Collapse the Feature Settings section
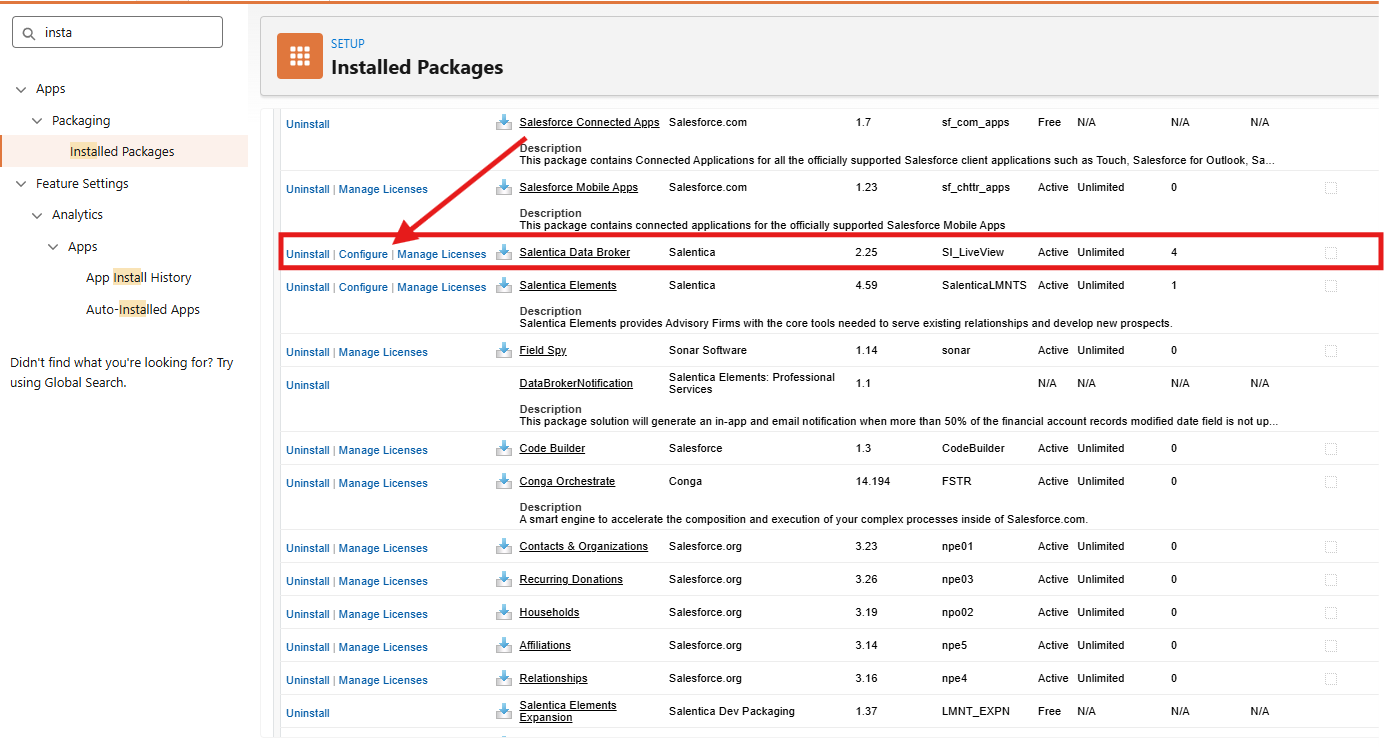 (x=21, y=184)
